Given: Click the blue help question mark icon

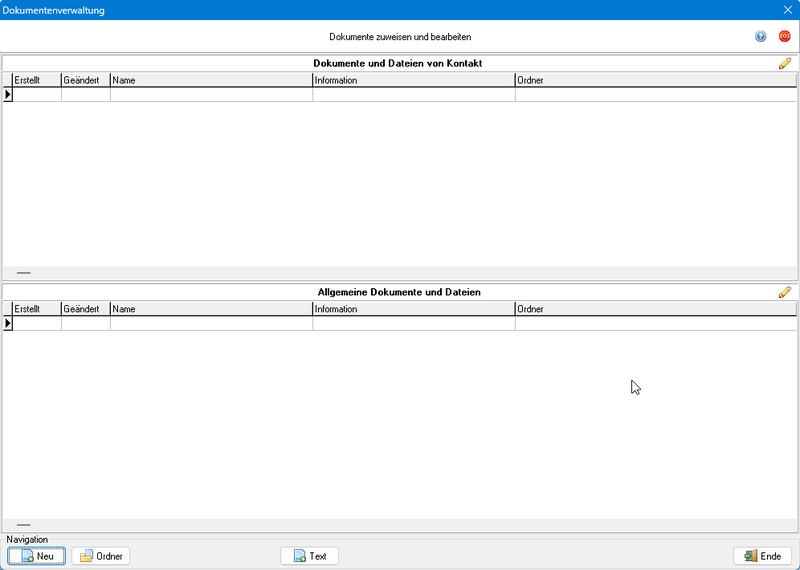Looking at the screenshot, I should coord(760,36).
